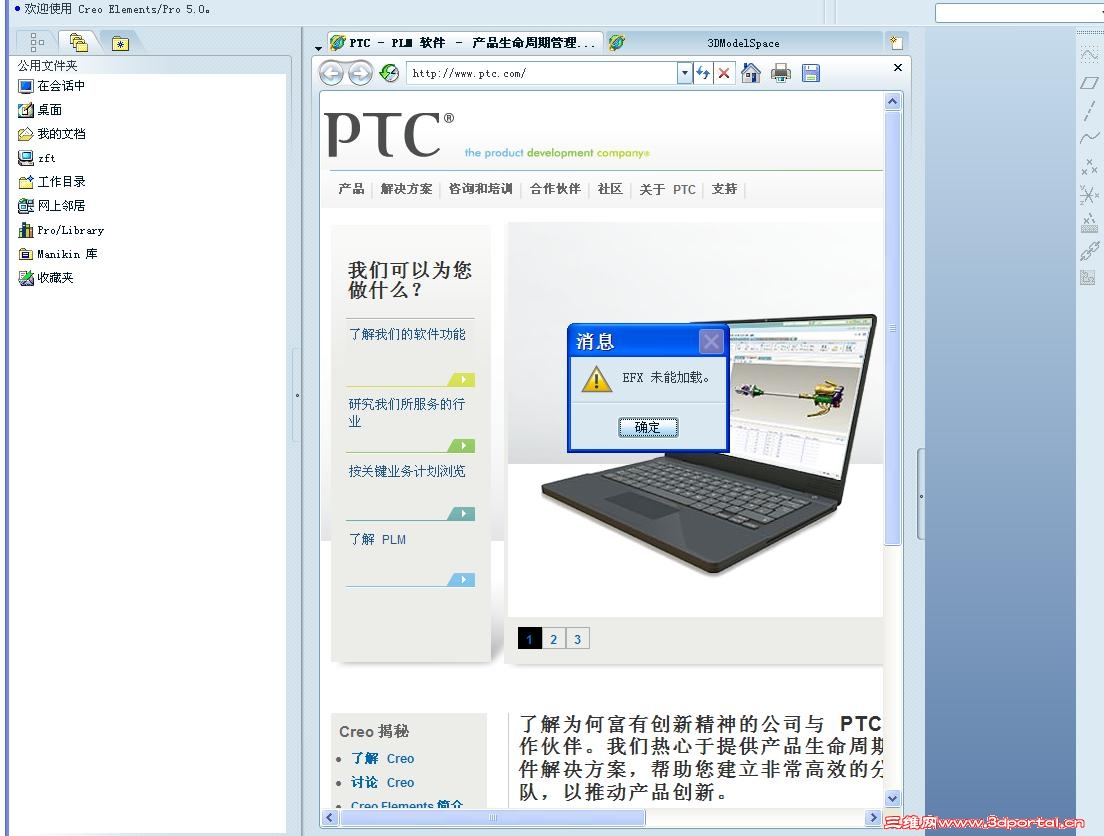This screenshot has width=1104, height=836.
Task: Open the model tree navigator tab
Action: pos(37,42)
